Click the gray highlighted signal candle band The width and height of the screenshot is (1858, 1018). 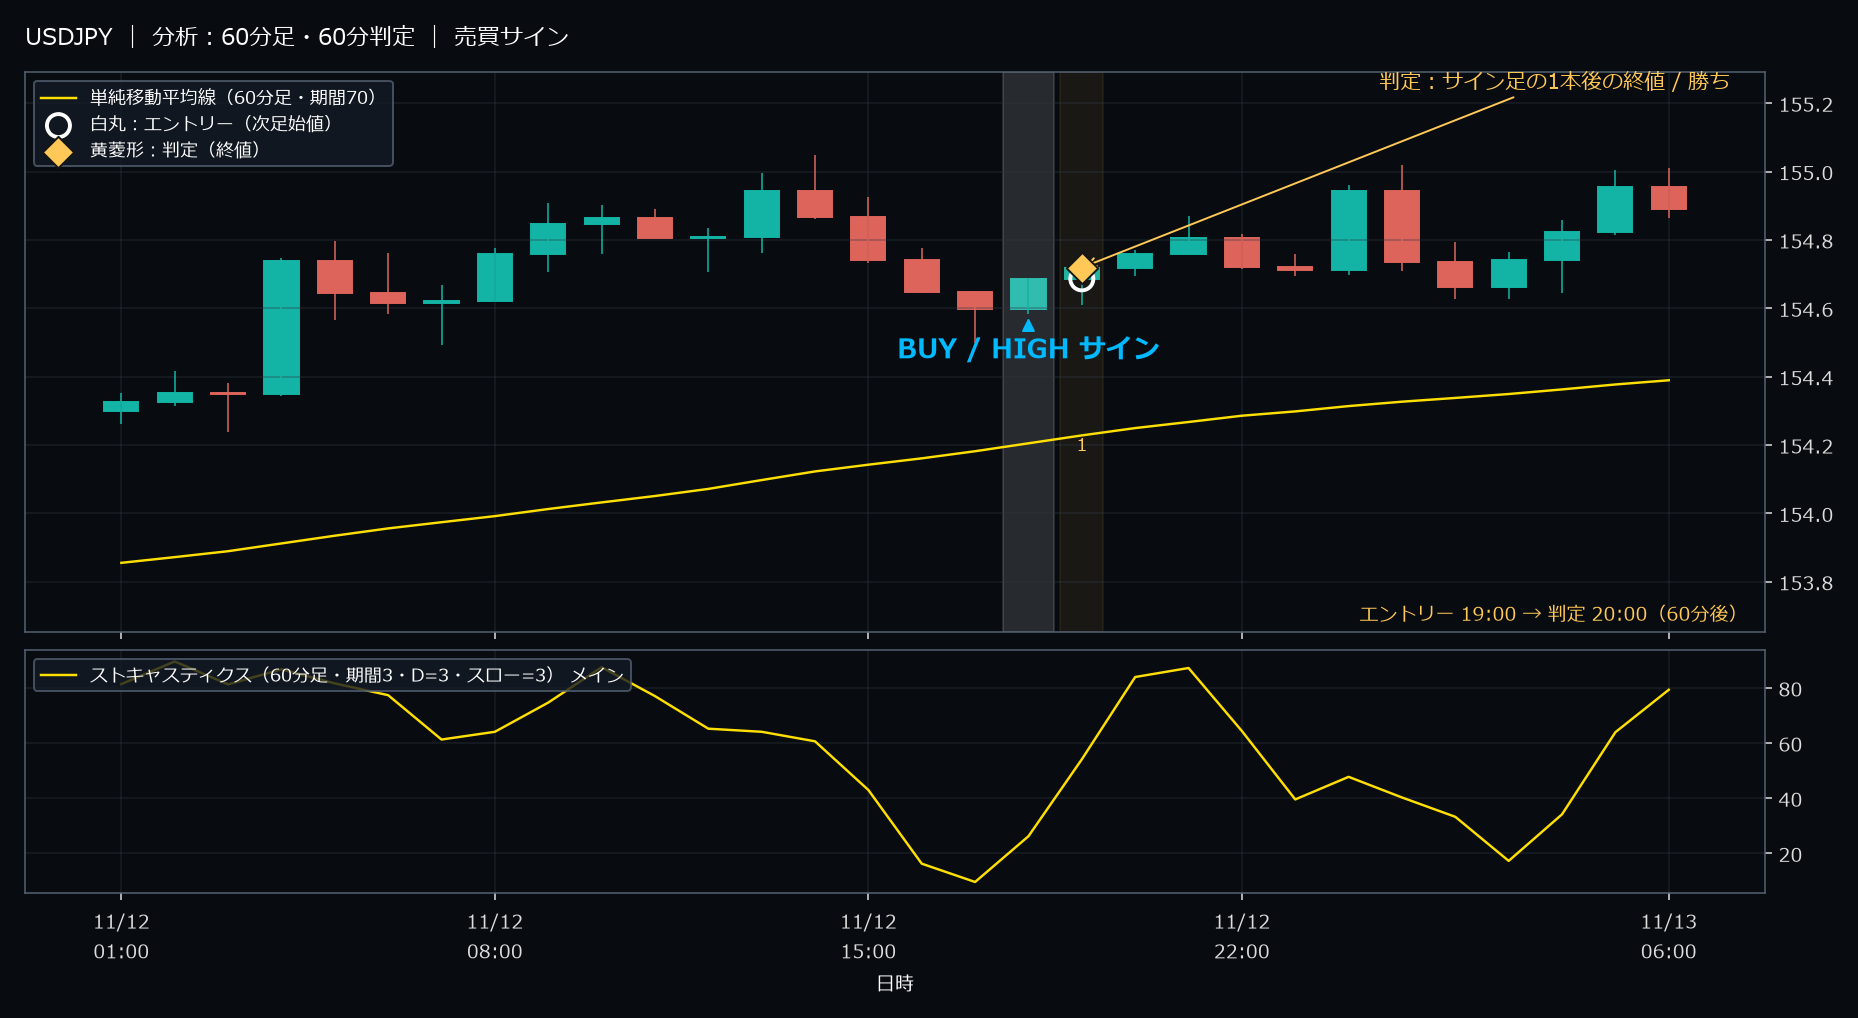pyautogui.click(x=1028, y=352)
